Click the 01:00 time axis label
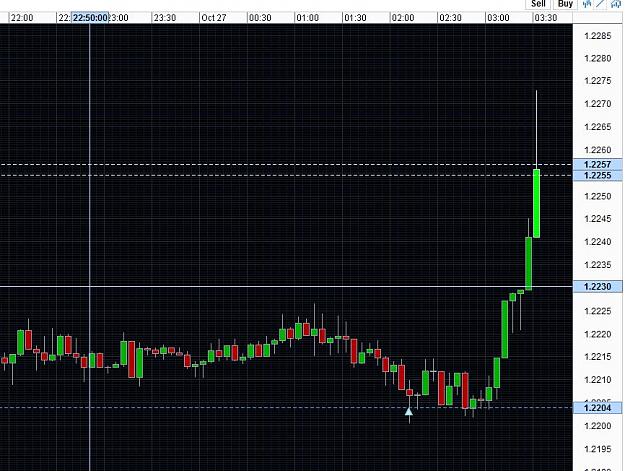Viewport: 625px width, 471px height. pyautogui.click(x=307, y=18)
